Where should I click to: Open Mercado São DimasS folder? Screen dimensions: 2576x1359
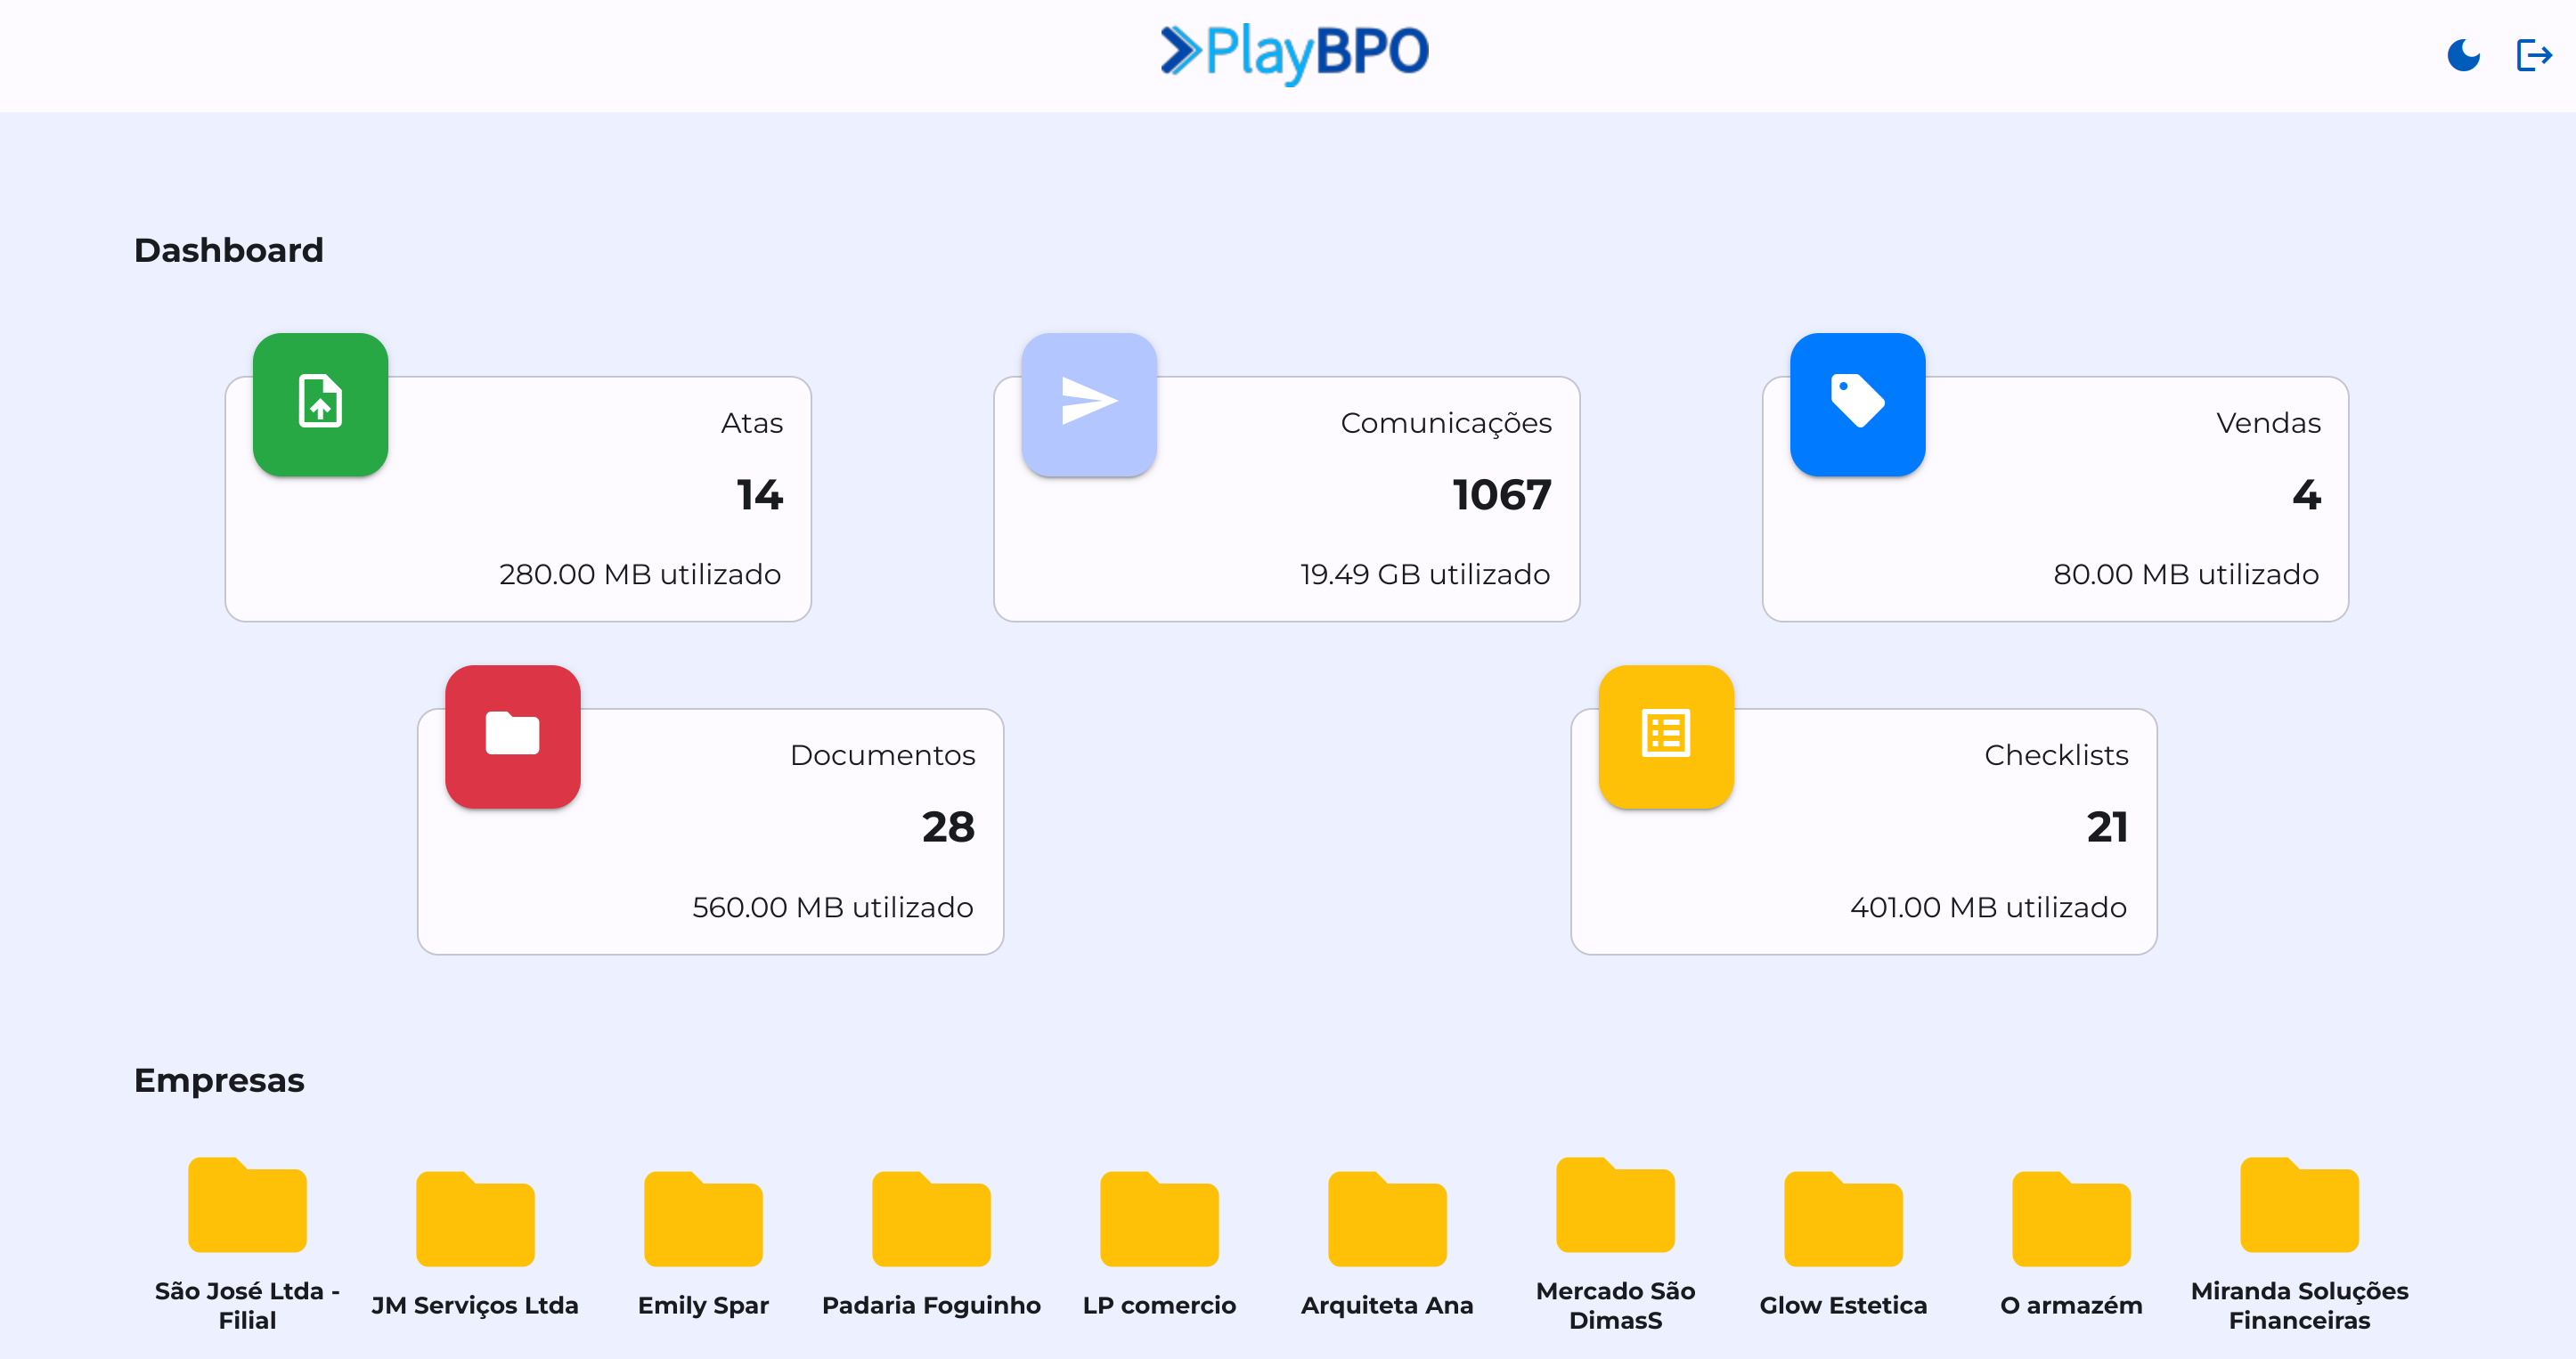coord(1615,1205)
